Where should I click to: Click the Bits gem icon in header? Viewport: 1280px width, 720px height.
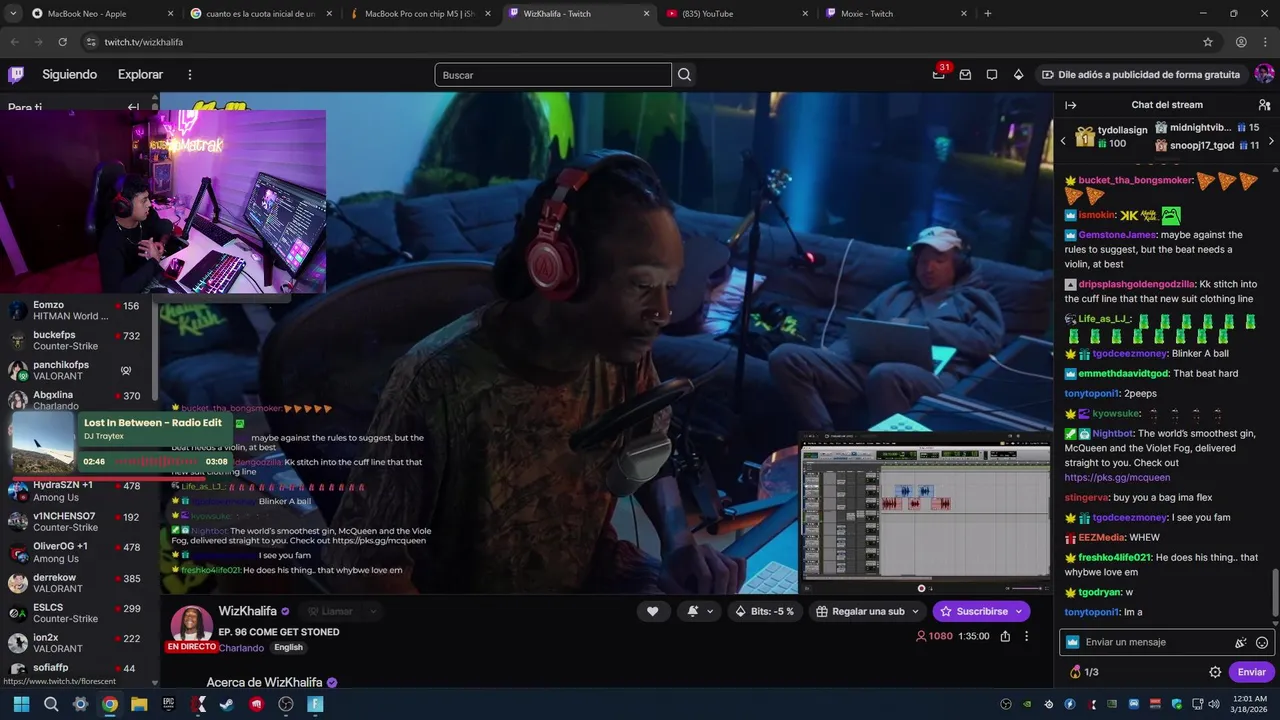pos(1018,75)
